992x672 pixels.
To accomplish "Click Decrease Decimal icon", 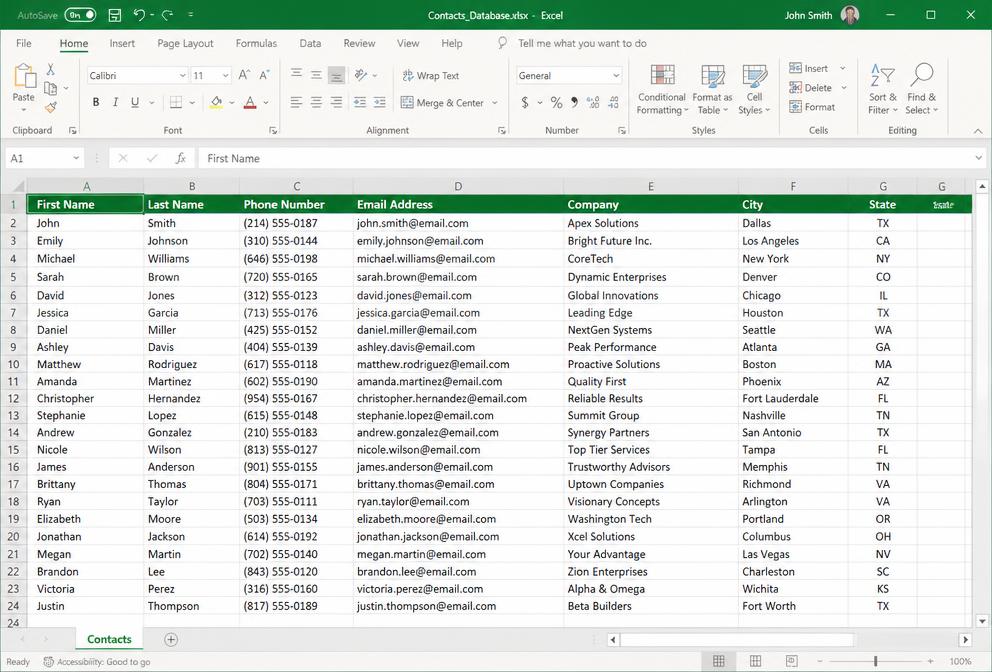I will (x=613, y=102).
